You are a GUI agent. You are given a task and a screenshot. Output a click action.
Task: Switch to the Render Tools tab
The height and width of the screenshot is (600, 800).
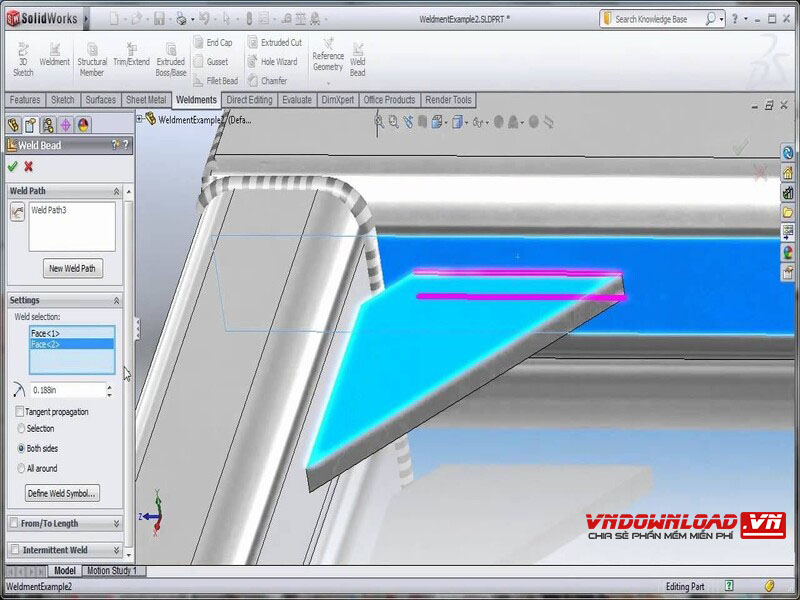tap(448, 99)
